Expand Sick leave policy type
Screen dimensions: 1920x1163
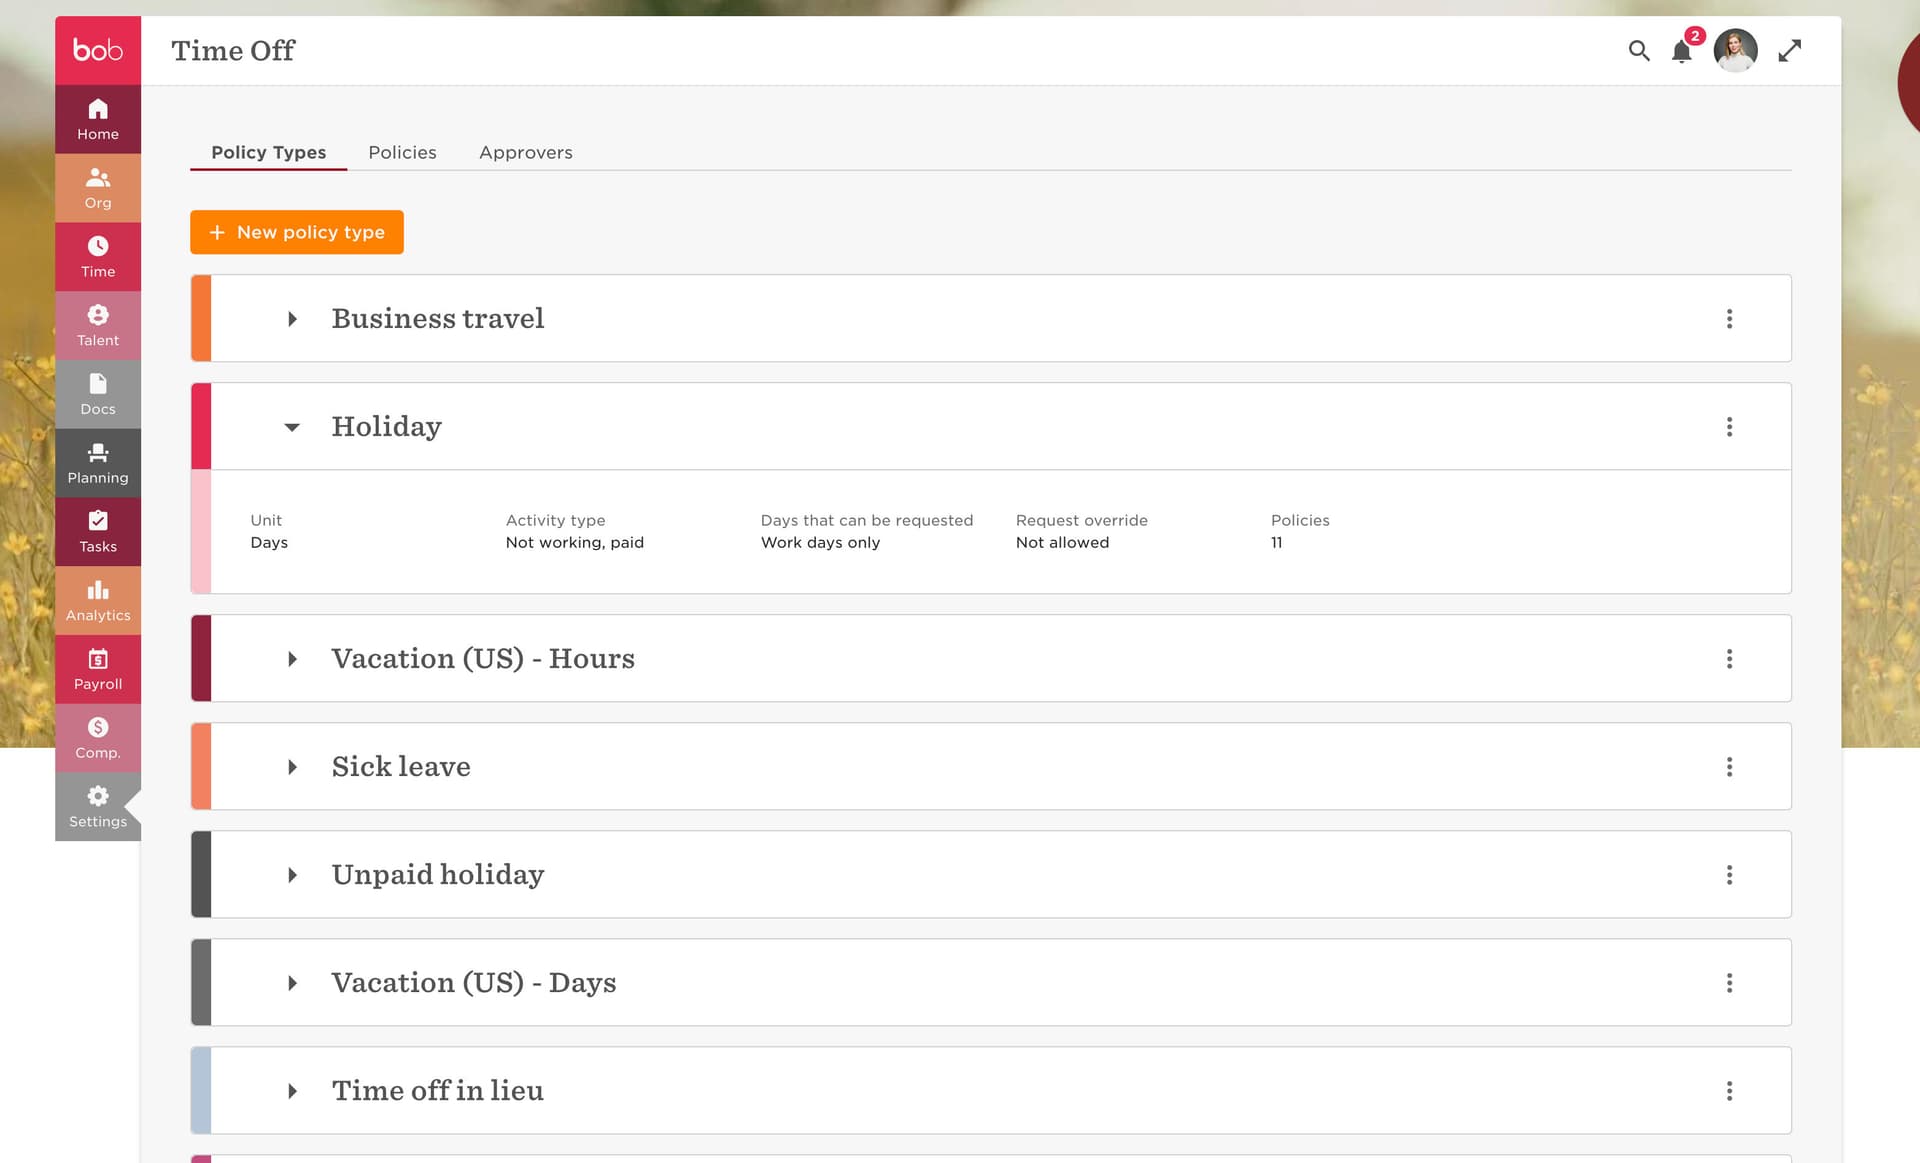click(292, 767)
